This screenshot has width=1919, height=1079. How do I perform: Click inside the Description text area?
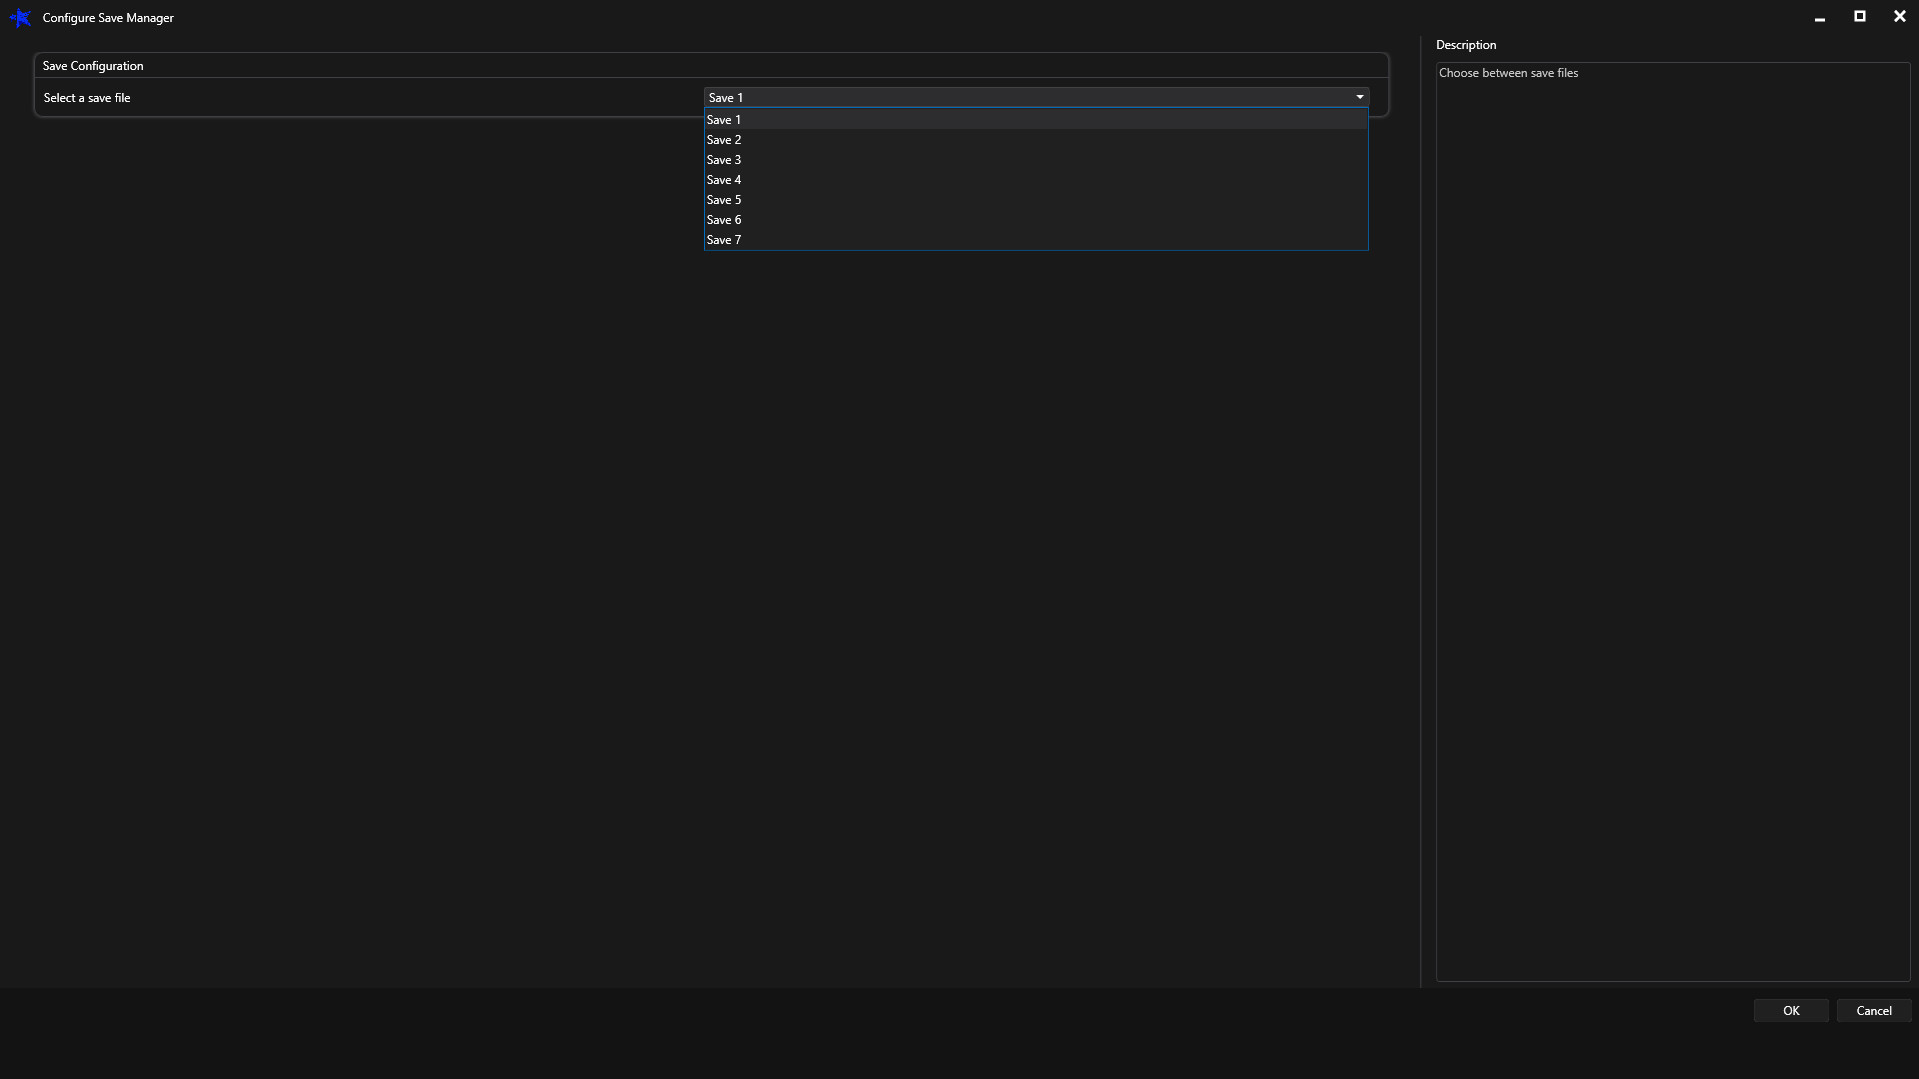pyautogui.click(x=1671, y=500)
